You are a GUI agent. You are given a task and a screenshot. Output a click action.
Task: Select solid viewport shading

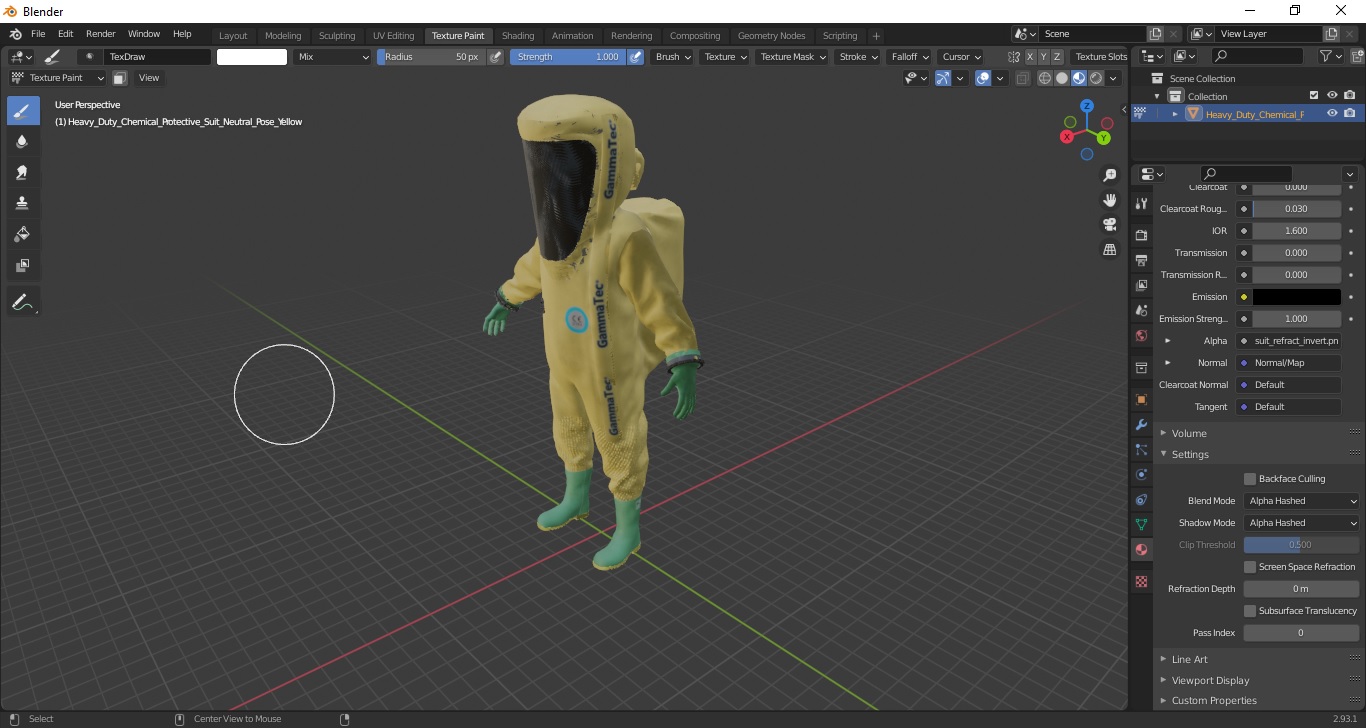[x=1062, y=78]
